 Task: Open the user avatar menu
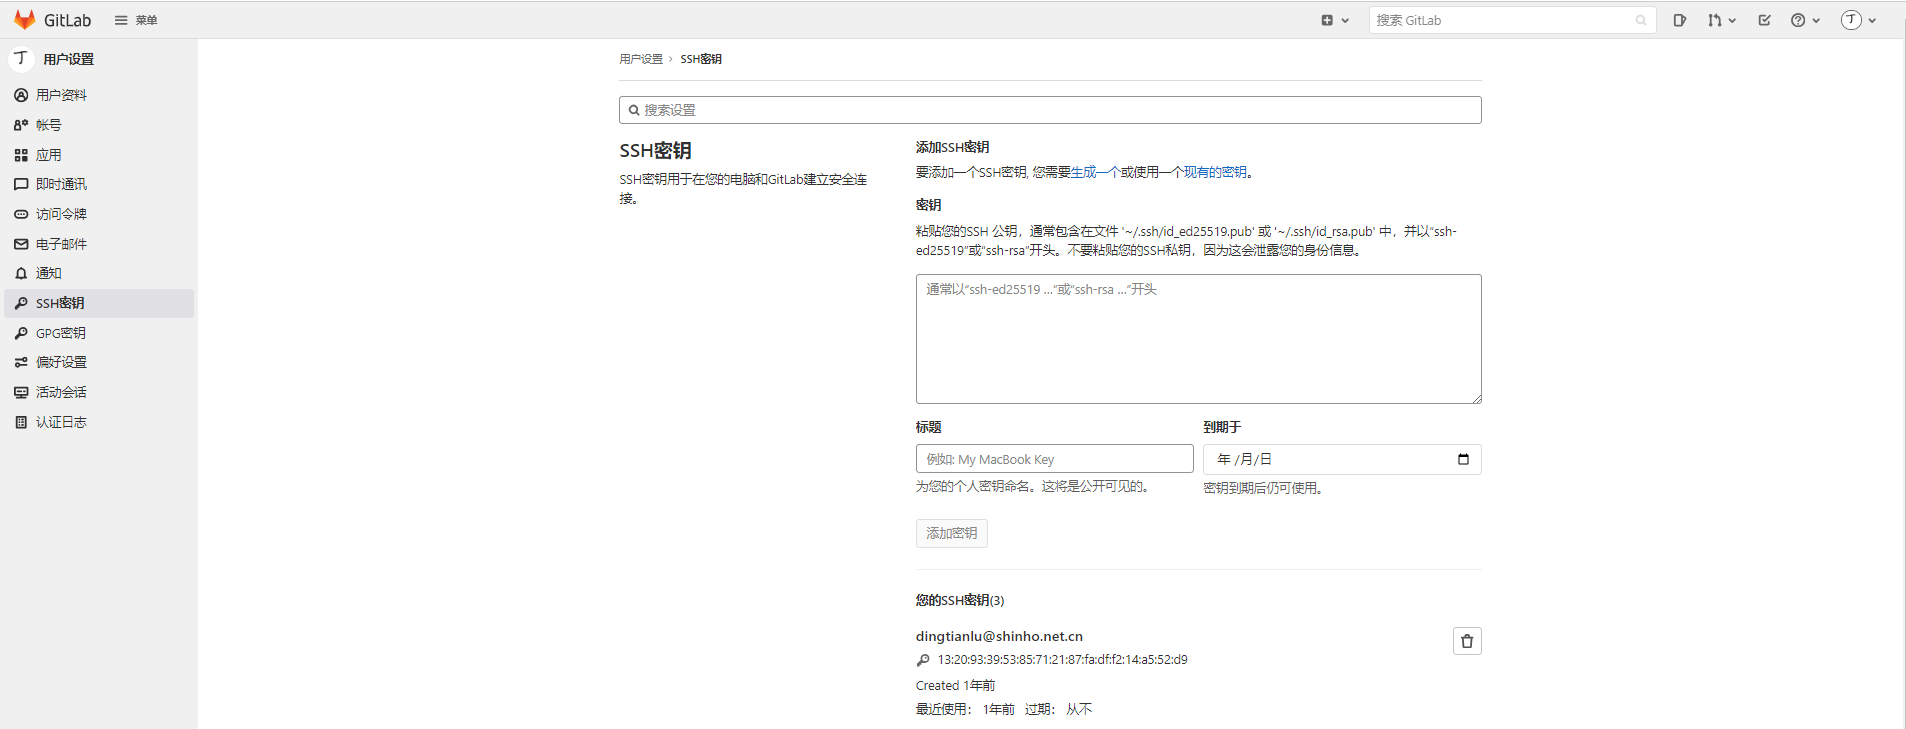tap(1858, 20)
